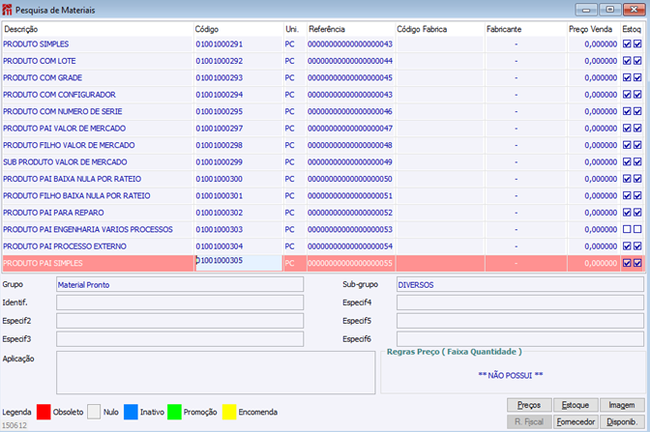Toggle second checkbox on PRODUTO PAI PROCESSO EXTERNO row

pyautogui.click(x=638, y=246)
